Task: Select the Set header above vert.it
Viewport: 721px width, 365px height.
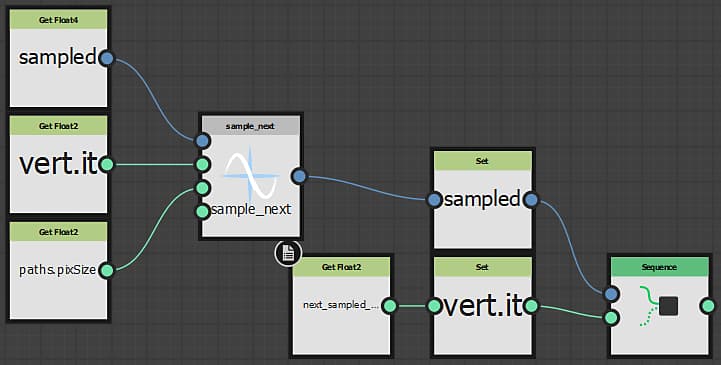Action: pyautogui.click(x=483, y=267)
